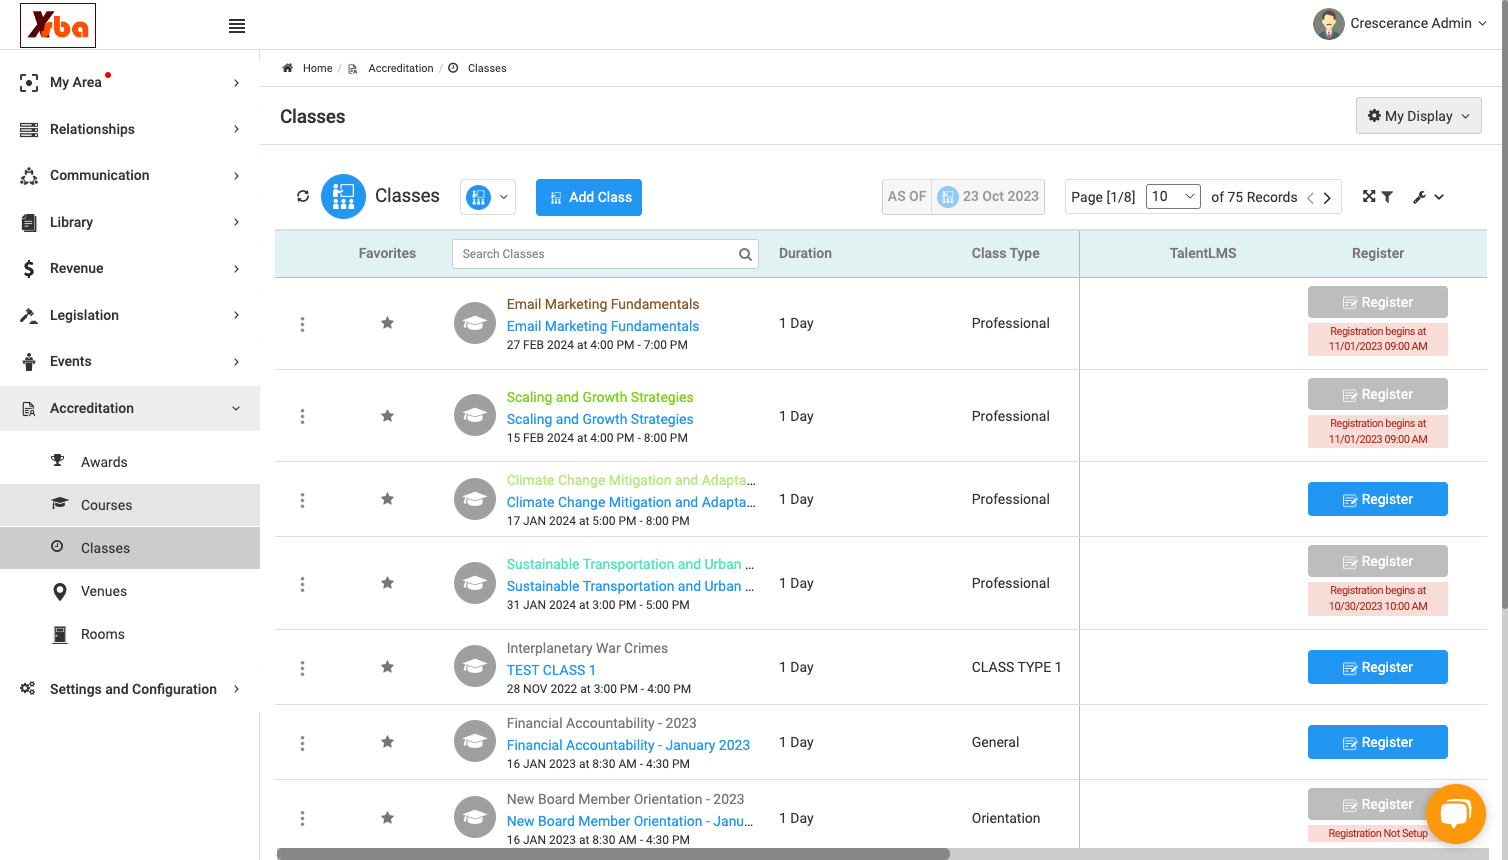
Task: Open the Courses submenu item
Action: 130,505
